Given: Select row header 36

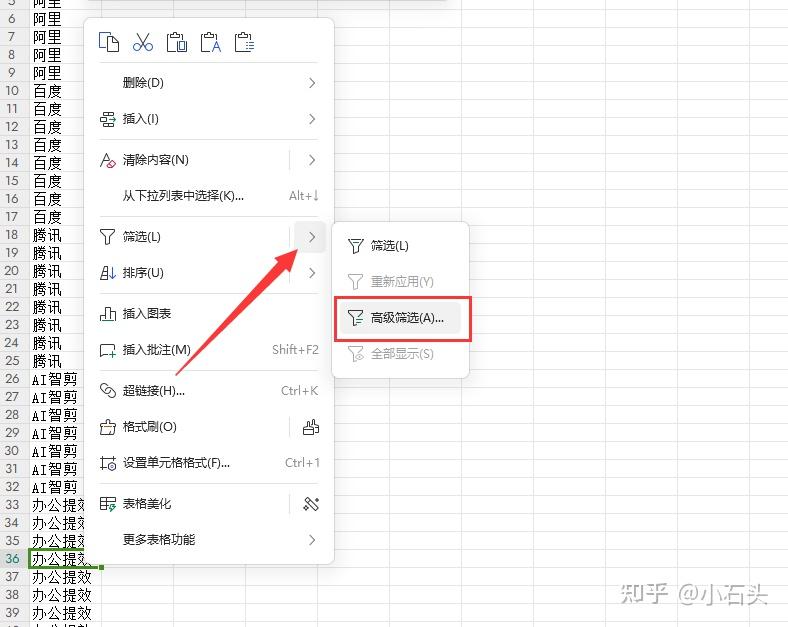Looking at the screenshot, I should pos(13,559).
